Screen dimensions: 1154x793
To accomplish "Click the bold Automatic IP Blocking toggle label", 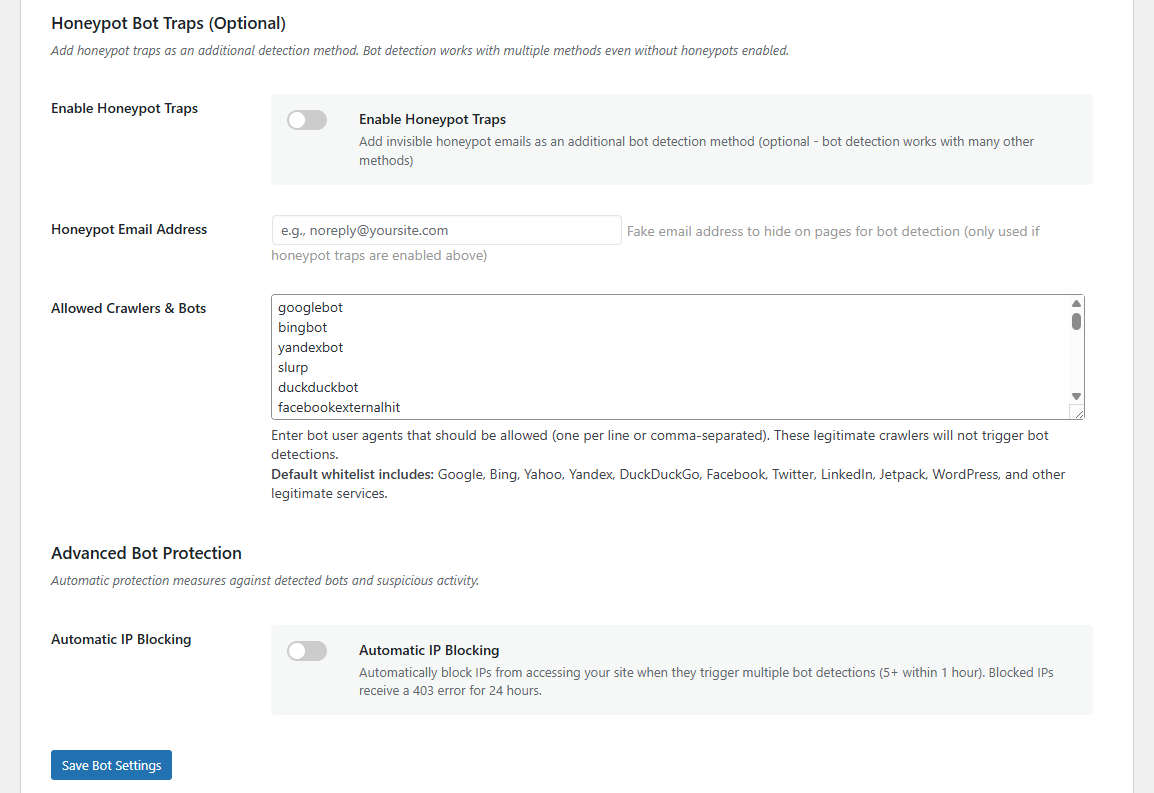I will (x=429, y=650).
